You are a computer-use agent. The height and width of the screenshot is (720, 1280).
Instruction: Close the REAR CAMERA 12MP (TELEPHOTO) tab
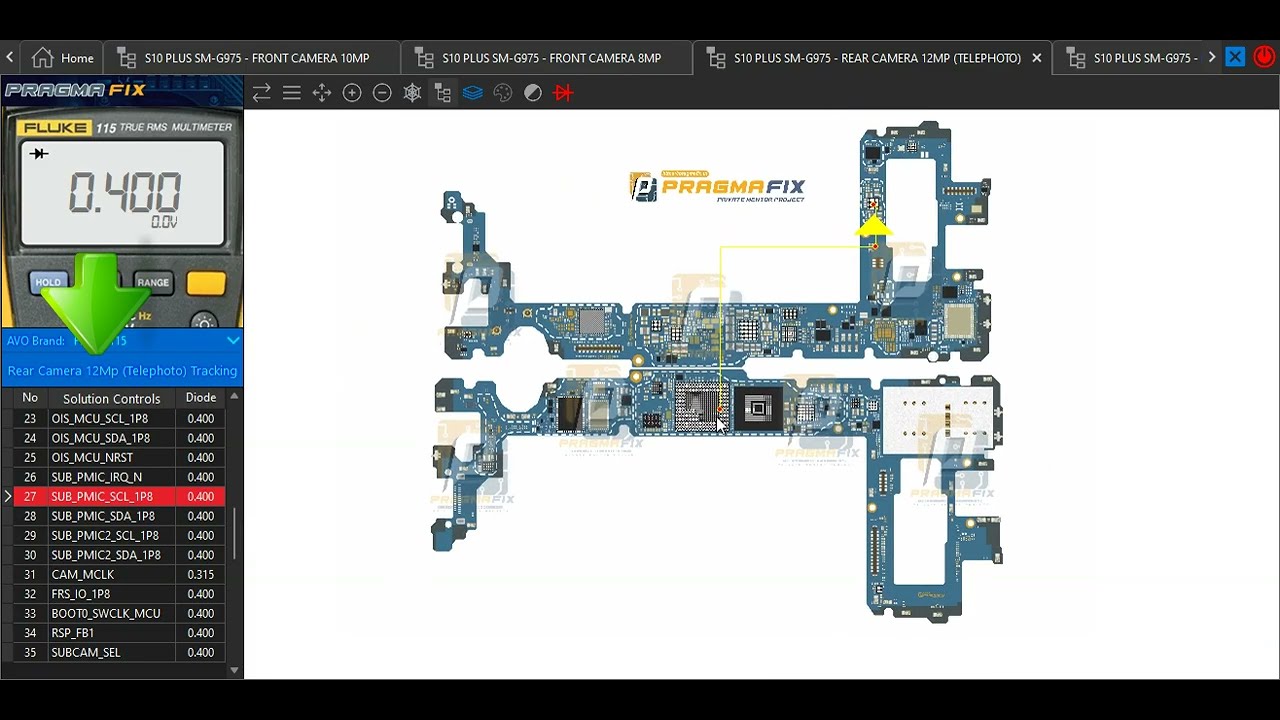click(1037, 58)
